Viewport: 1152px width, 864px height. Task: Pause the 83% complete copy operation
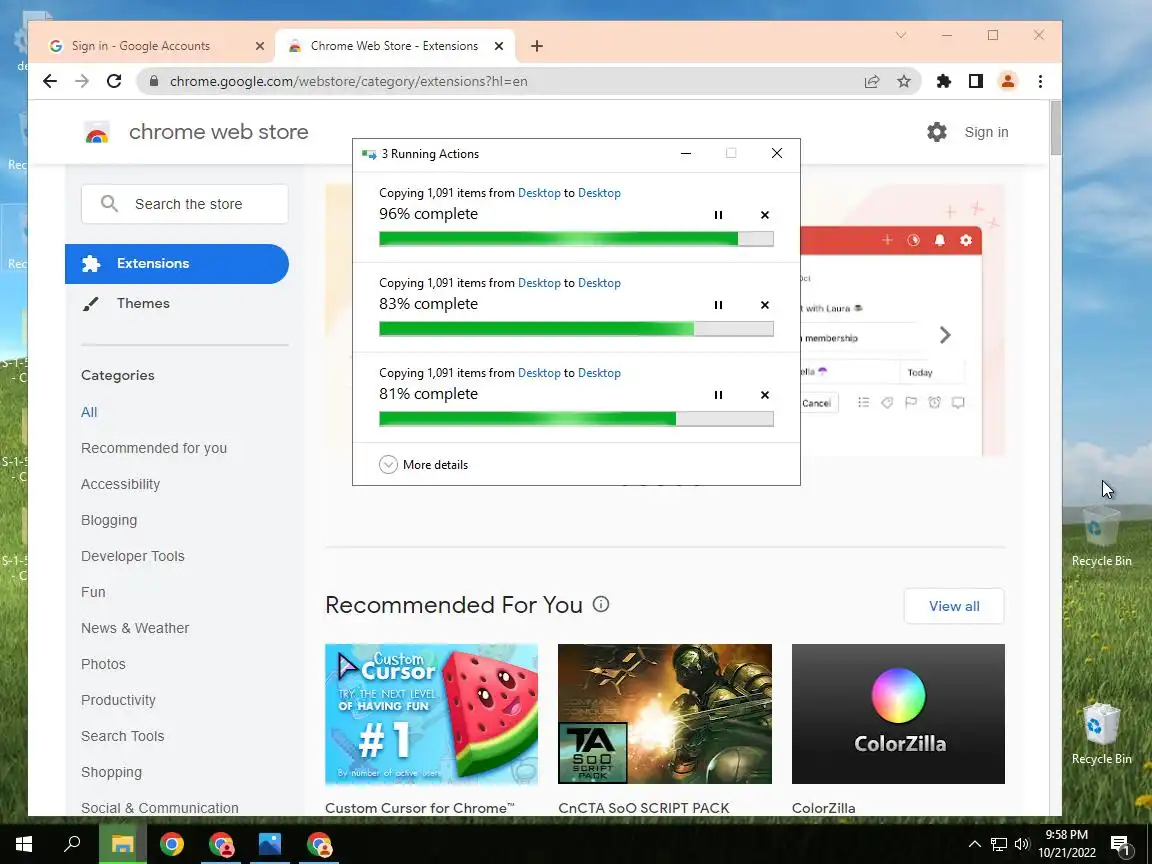pos(719,305)
